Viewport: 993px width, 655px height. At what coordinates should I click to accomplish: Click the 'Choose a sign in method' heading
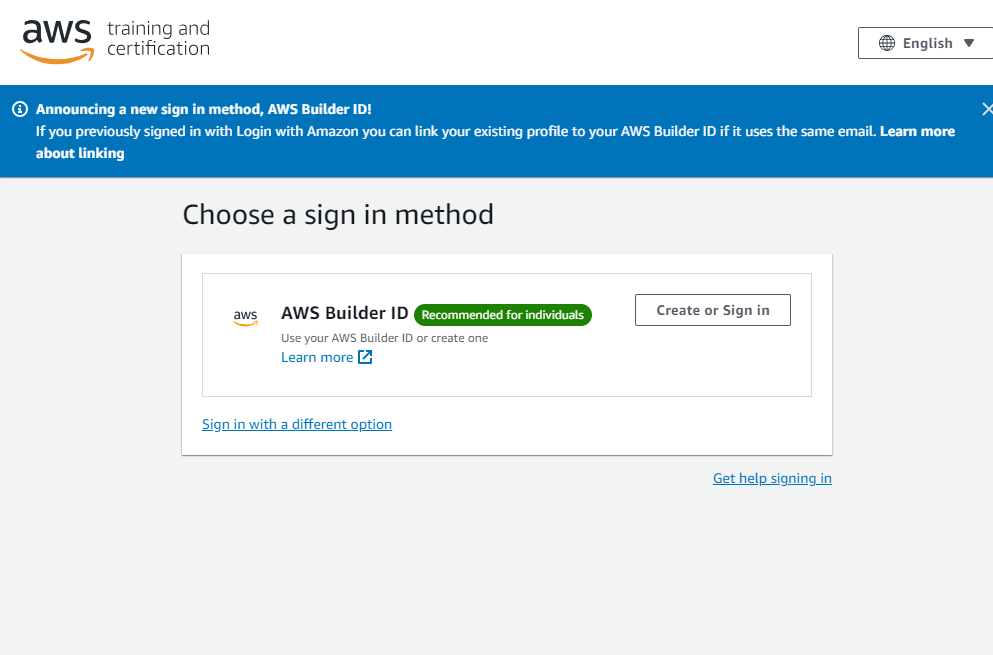point(338,214)
